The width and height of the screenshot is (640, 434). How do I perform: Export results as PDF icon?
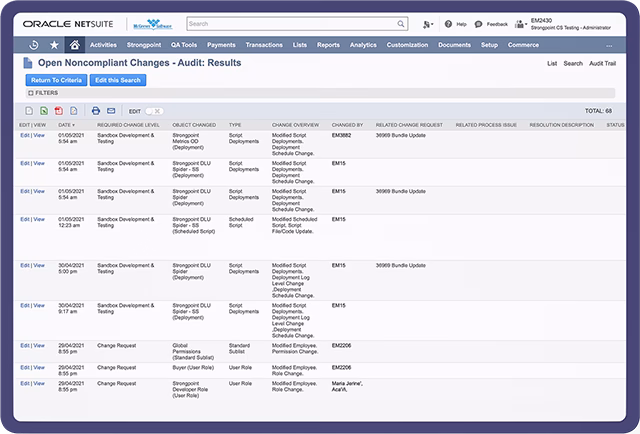click(x=59, y=111)
